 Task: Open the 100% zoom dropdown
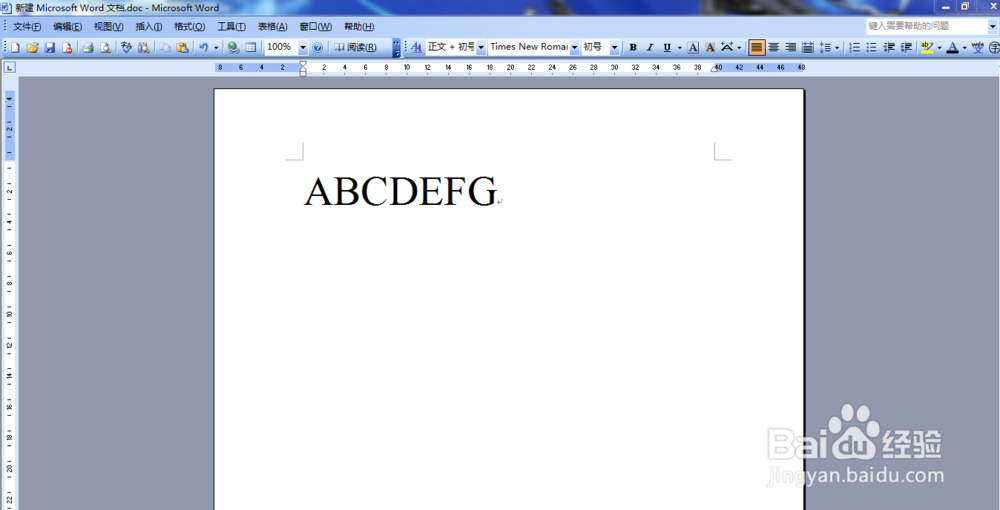point(303,47)
